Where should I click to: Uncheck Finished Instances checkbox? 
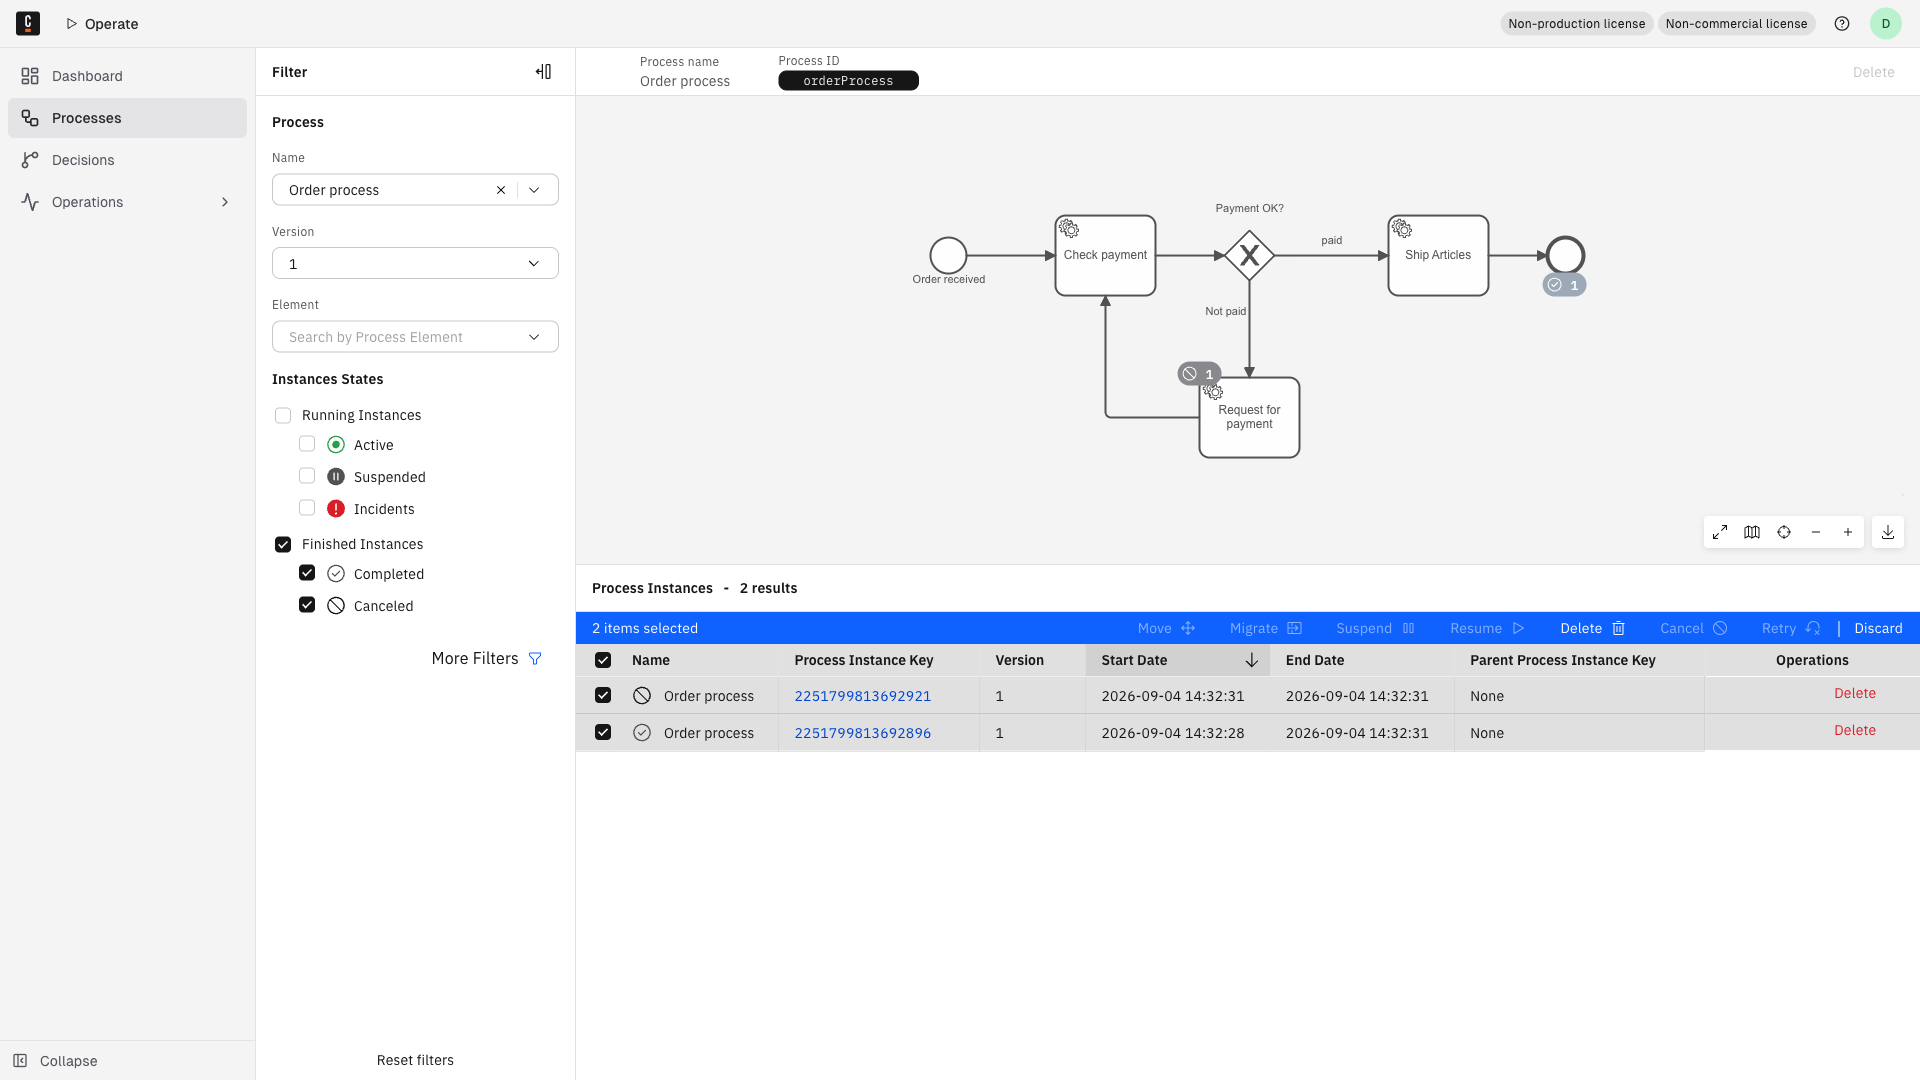coord(283,544)
